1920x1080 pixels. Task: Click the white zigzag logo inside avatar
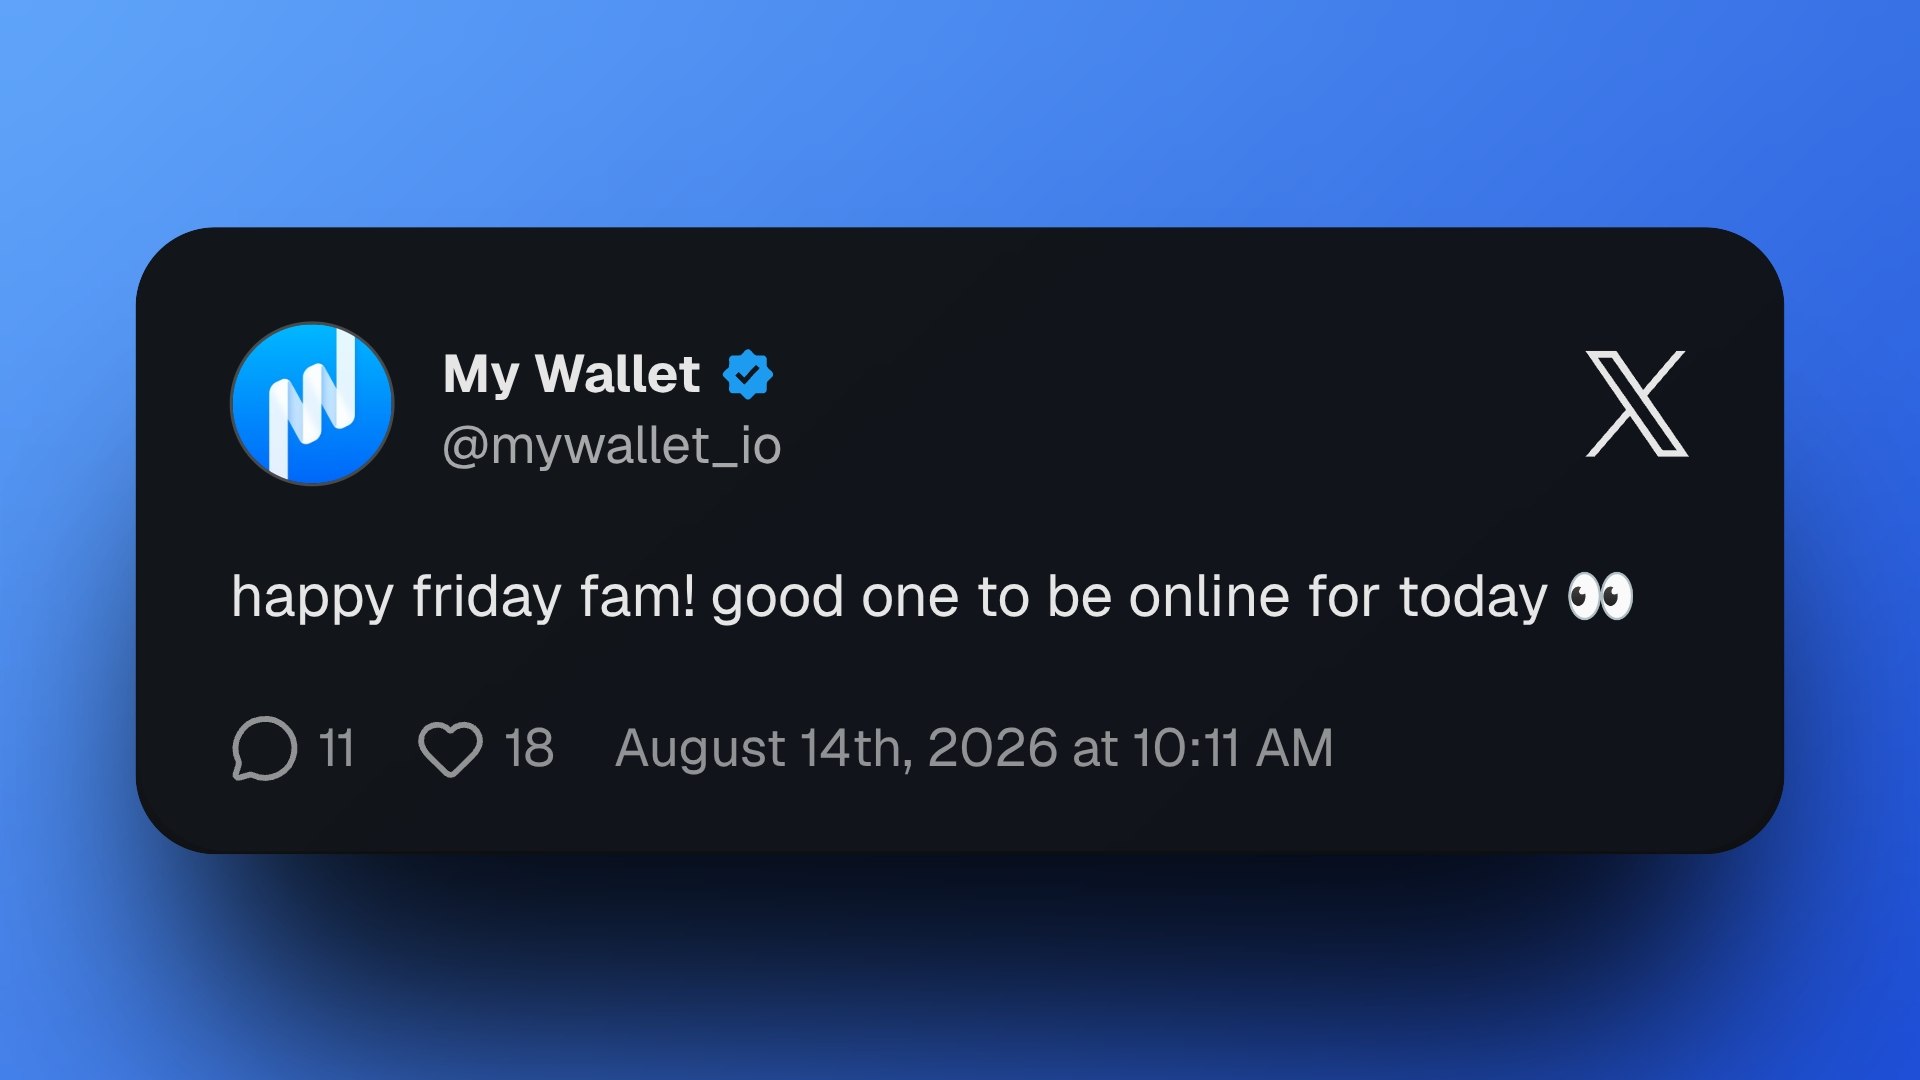(312, 403)
